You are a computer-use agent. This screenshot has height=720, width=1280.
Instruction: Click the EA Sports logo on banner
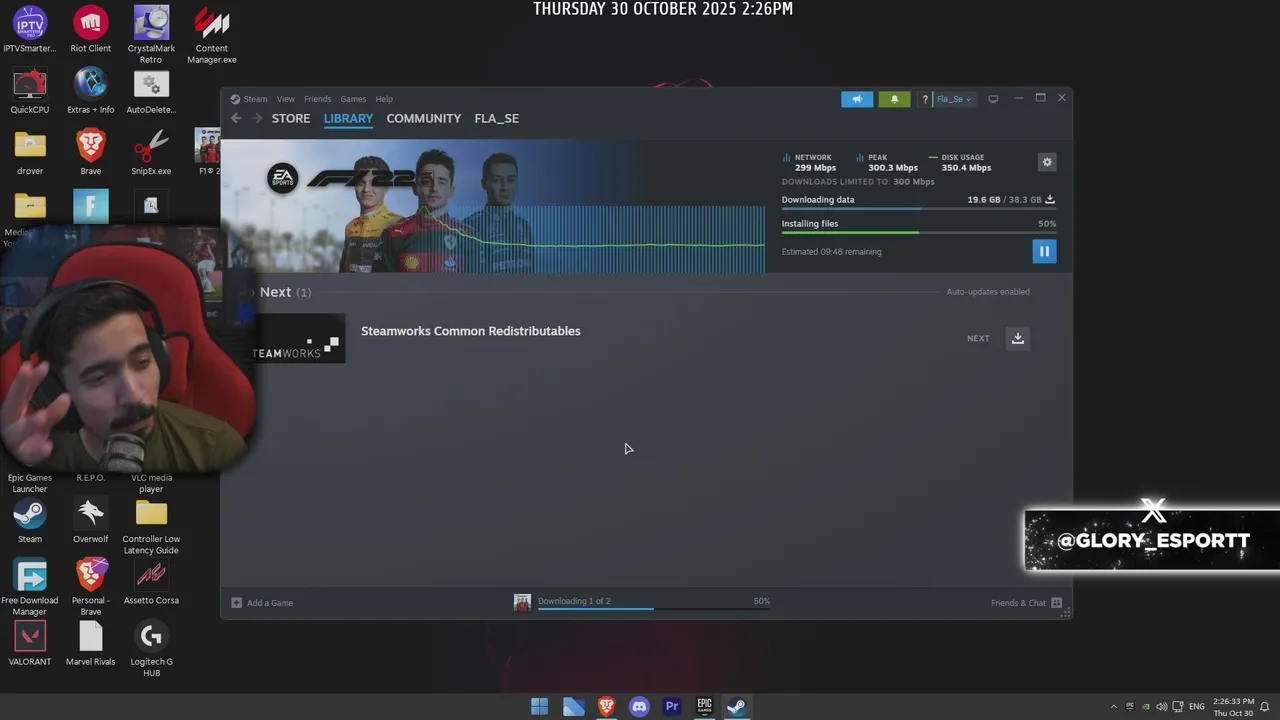click(283, 178)
